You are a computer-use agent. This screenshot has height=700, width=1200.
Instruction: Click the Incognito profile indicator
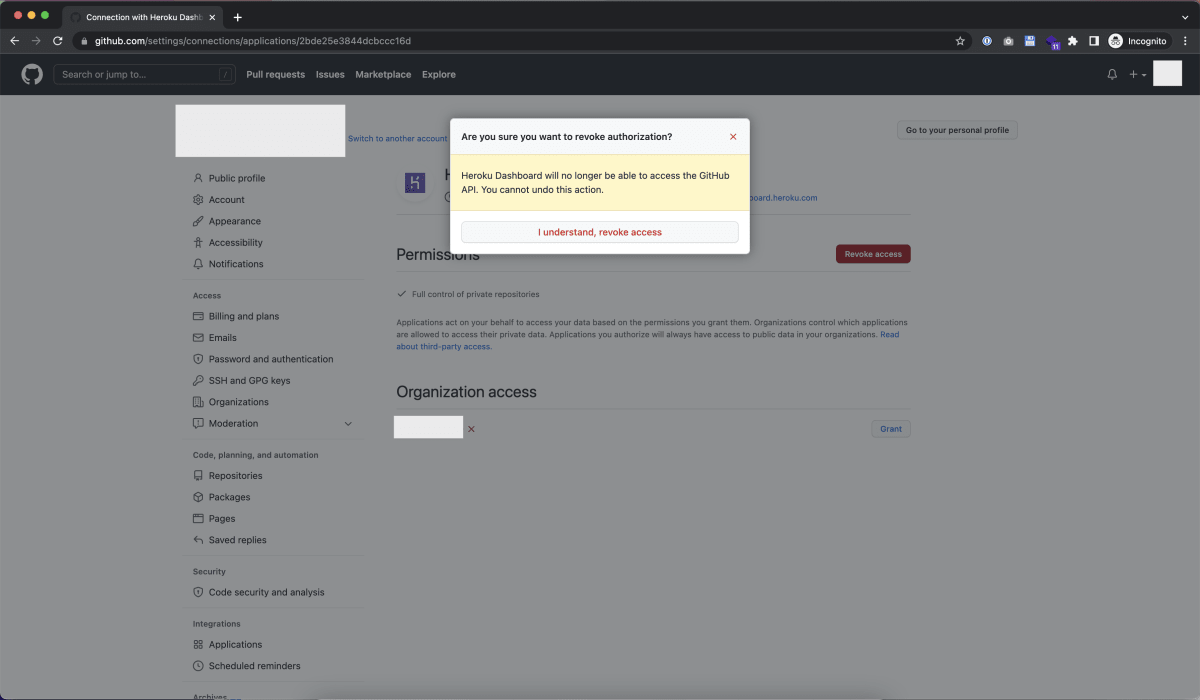click(x=1138, y=41)
